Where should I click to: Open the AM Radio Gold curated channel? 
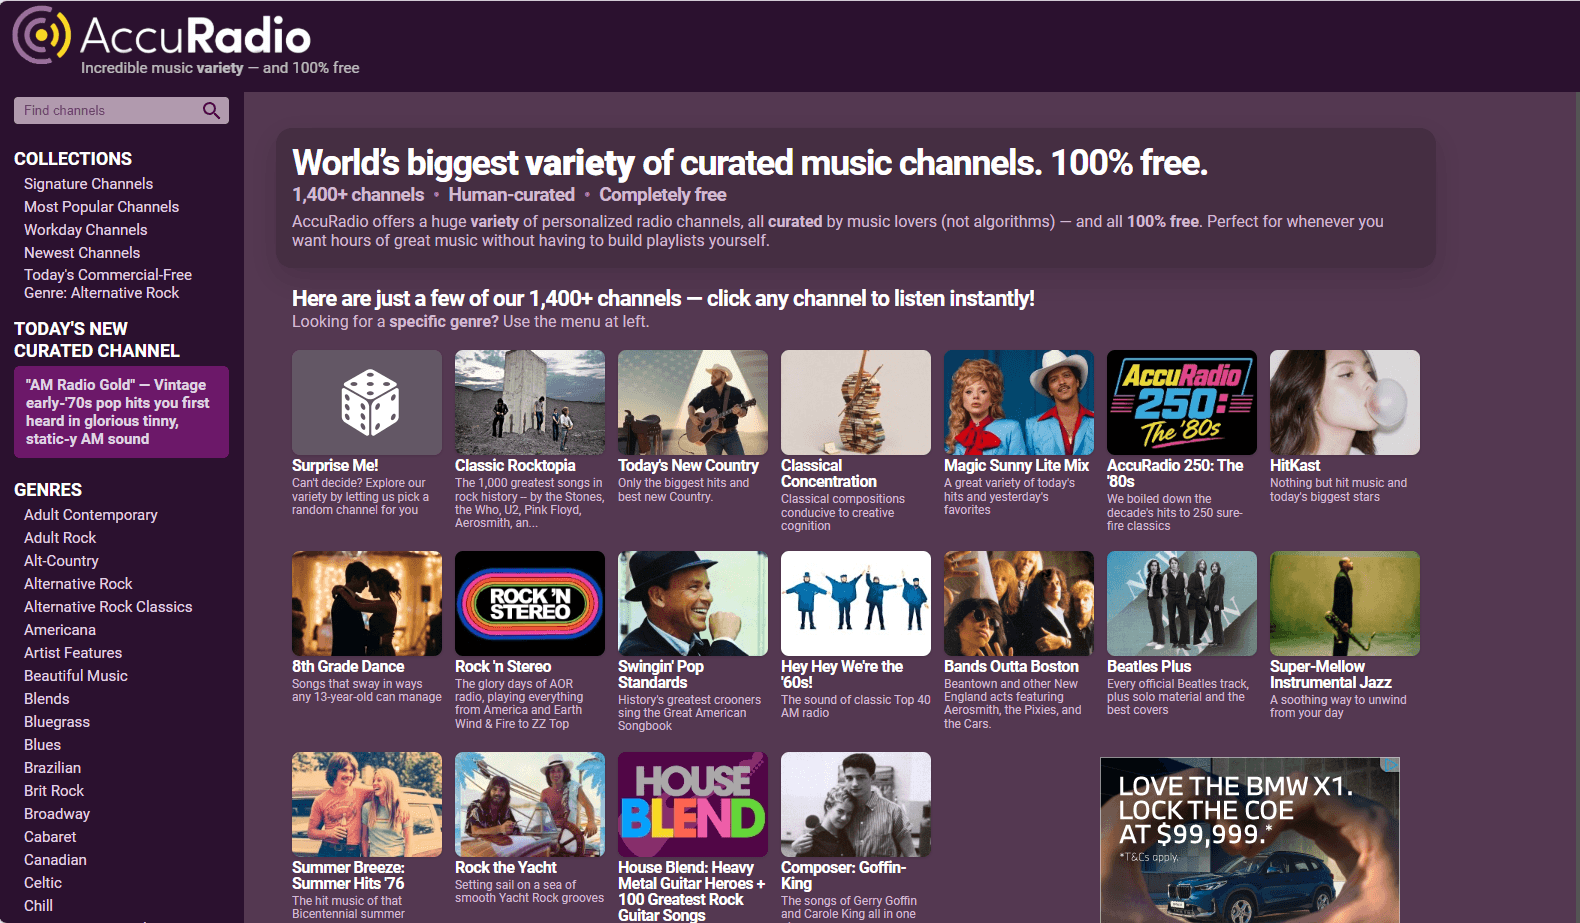coord(121,412)
